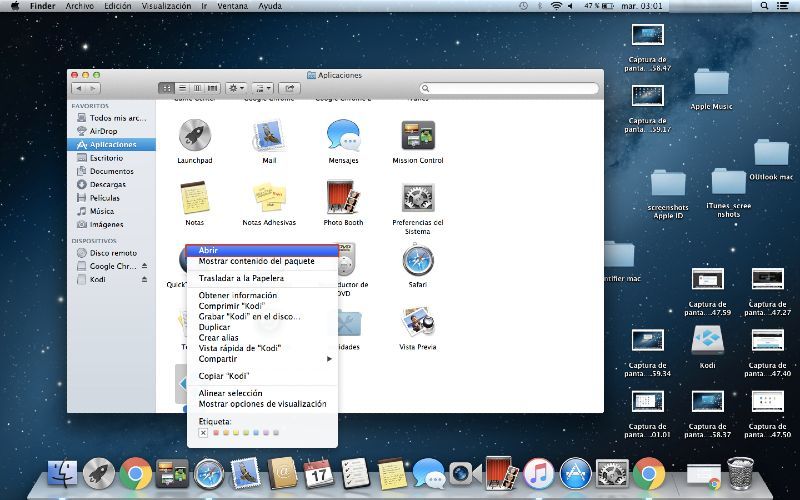
Task: Choose Abrir from the context menu
Action: click(x=262, y=250)
